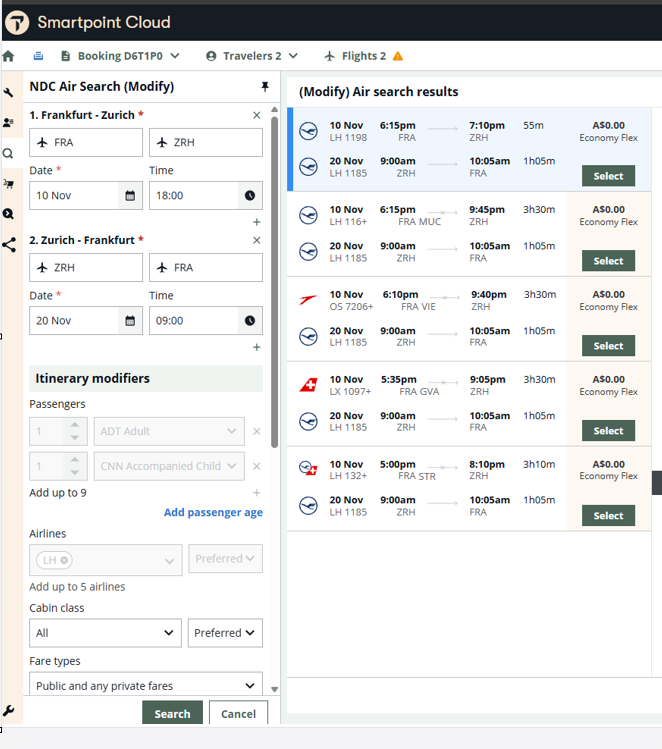Remove the Frankfurt - Zurich segment with X
The image size is (662, 749).
(x=257, y=116)
